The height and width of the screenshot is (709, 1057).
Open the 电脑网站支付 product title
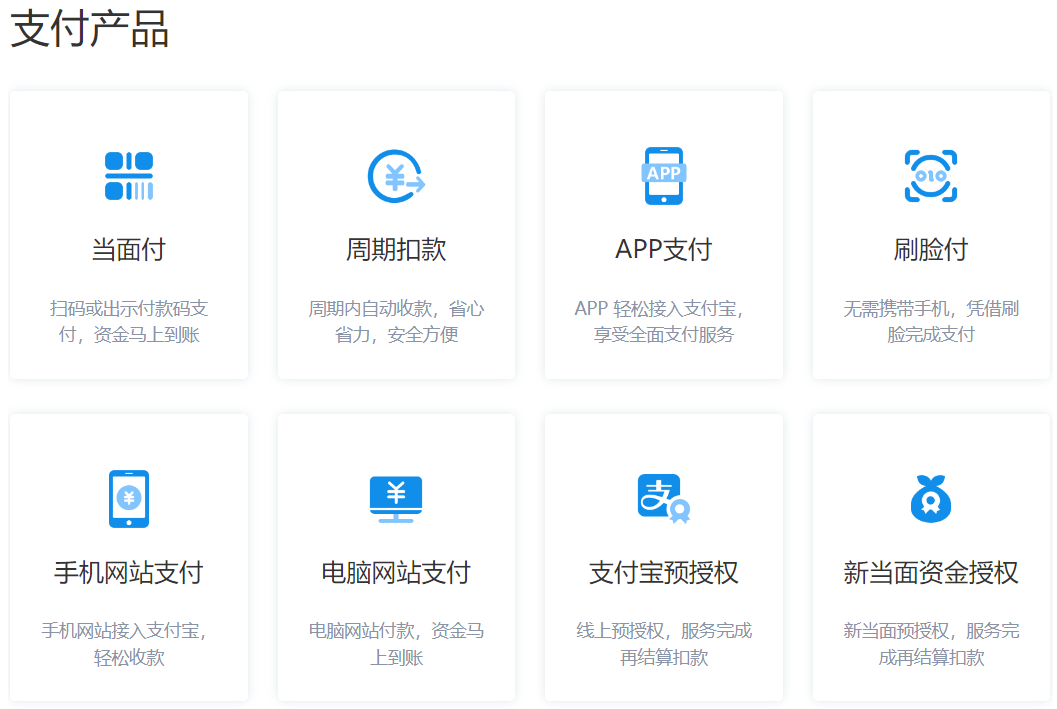[396, 572]
